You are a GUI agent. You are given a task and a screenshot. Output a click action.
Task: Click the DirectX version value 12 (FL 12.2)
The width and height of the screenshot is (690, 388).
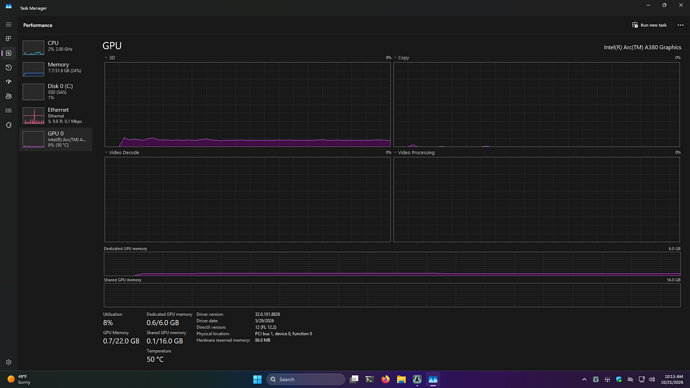click(x=265, y=327)
